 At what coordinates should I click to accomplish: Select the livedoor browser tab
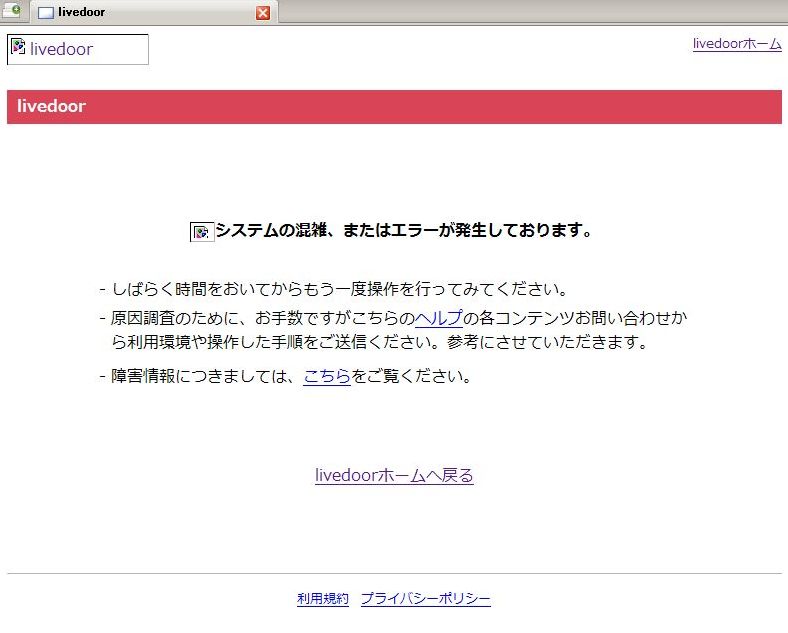click(x=154, y=13)
